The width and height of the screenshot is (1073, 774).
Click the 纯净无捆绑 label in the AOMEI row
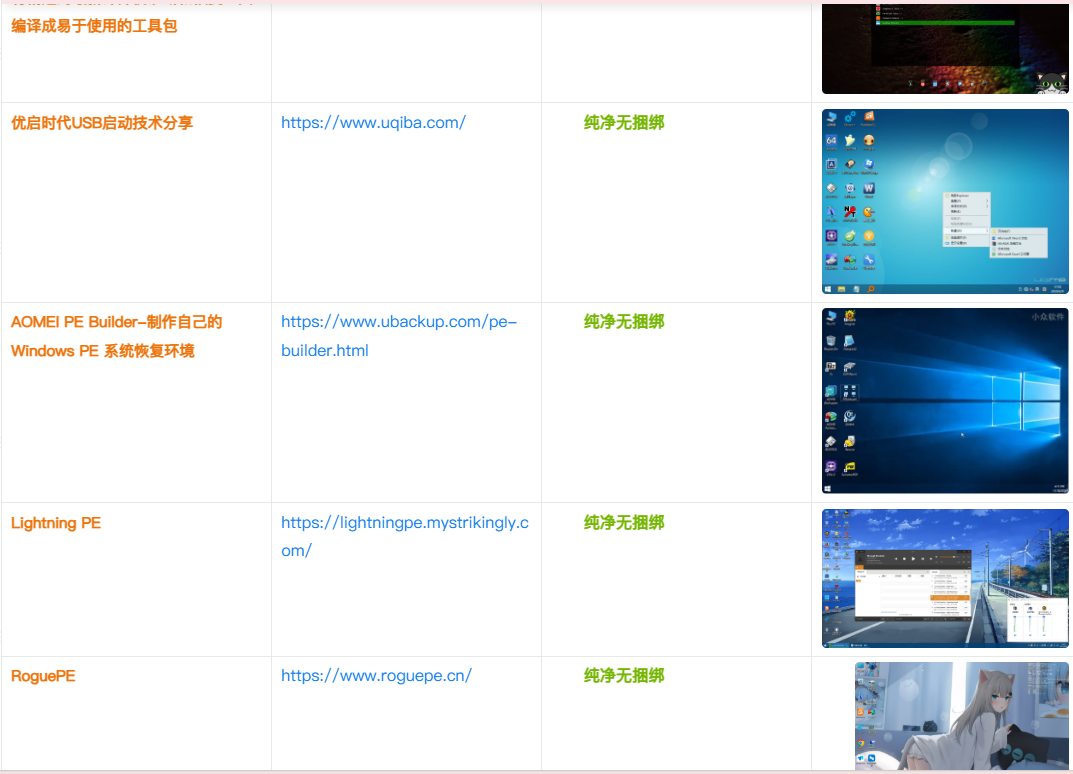(x=624, y=322)
